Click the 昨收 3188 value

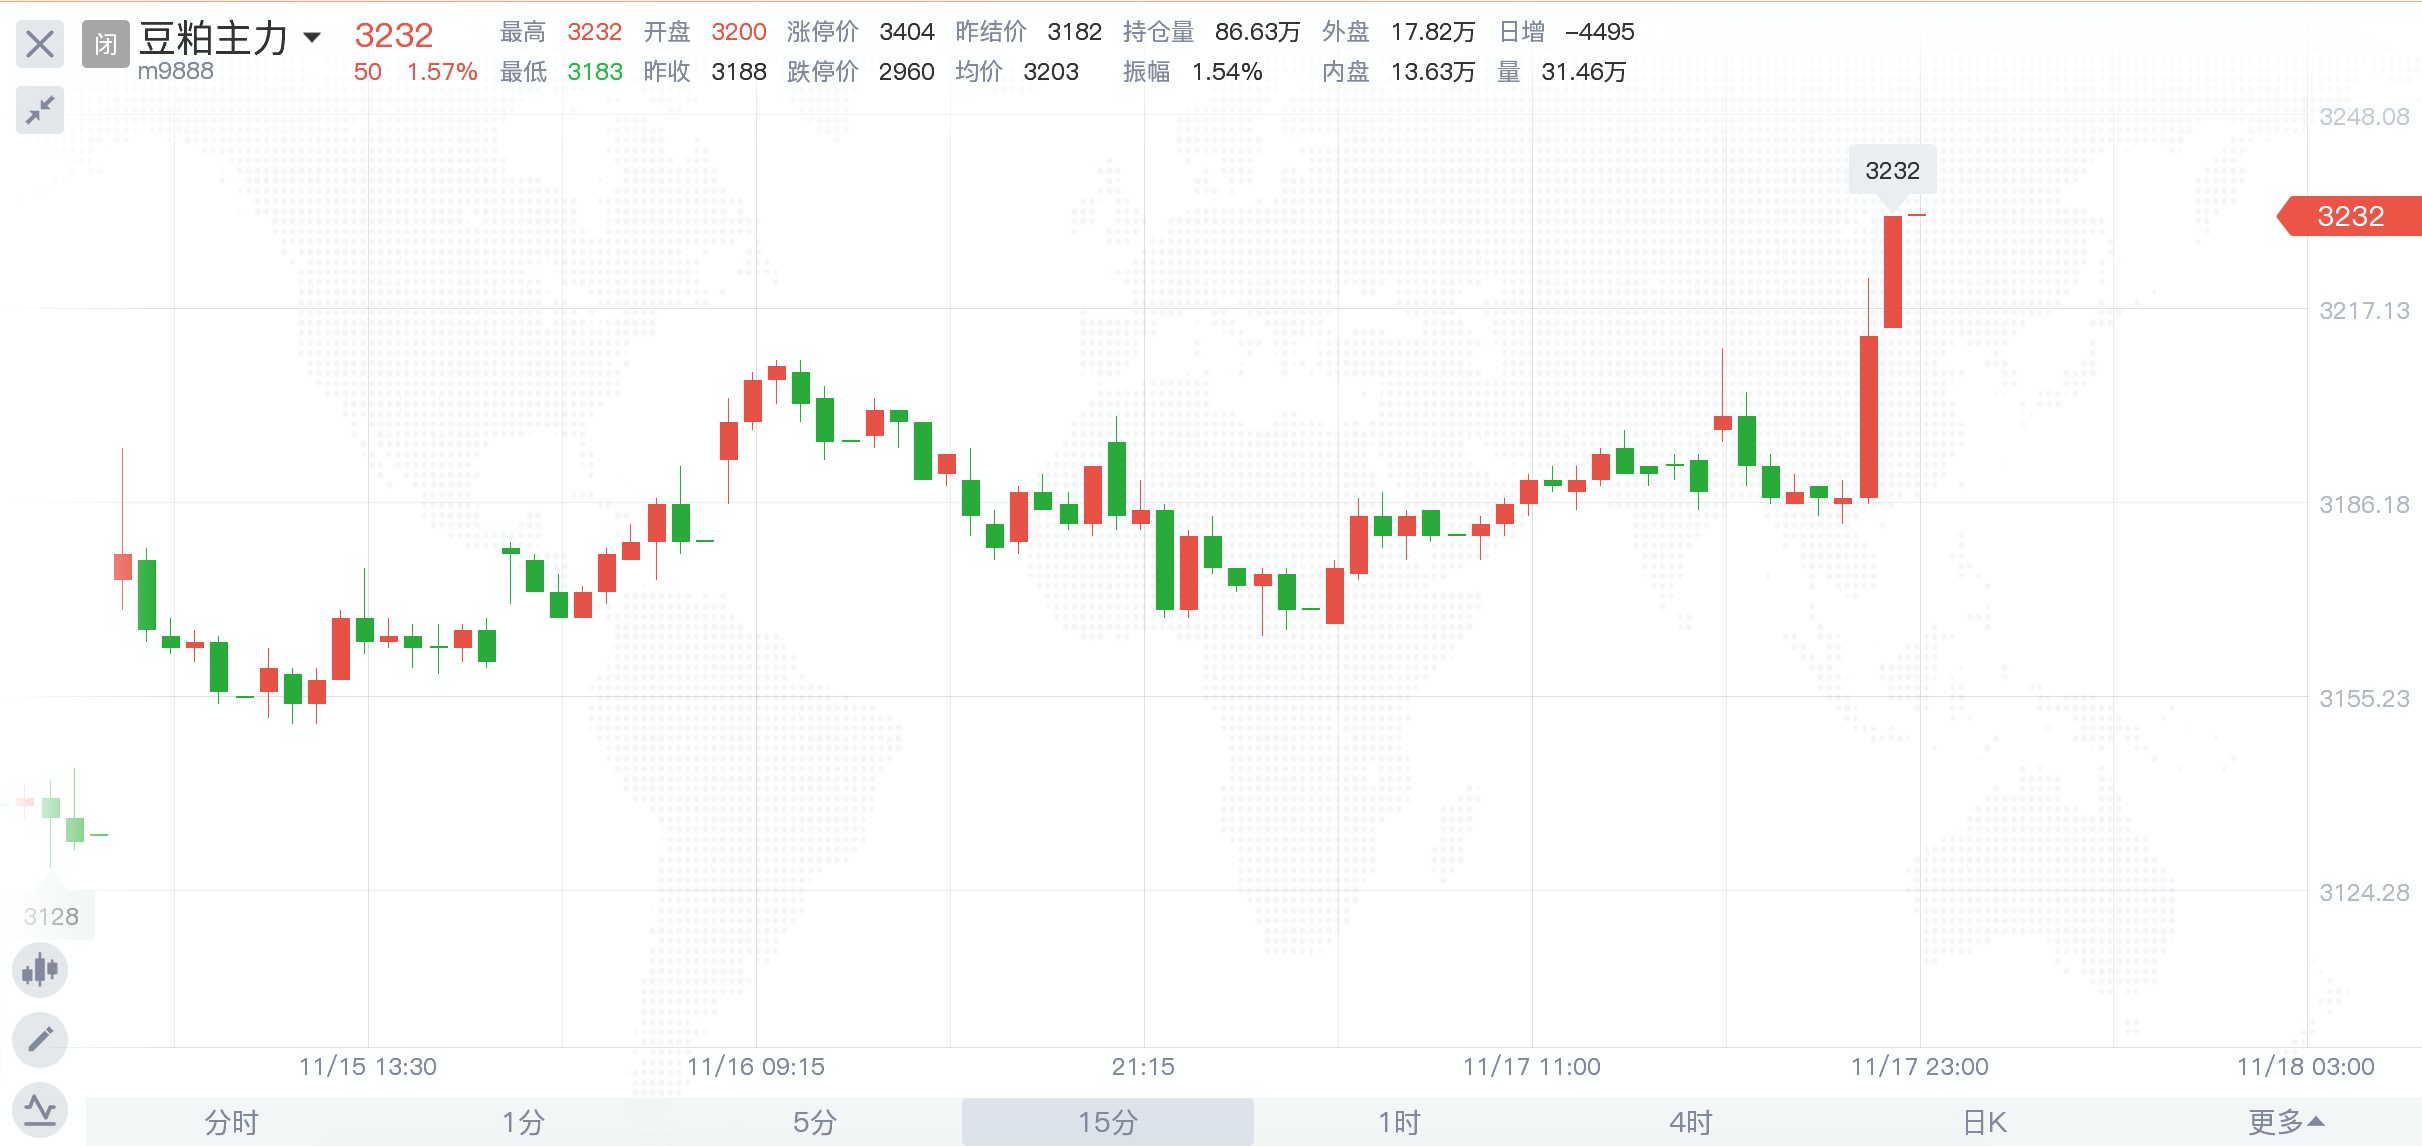(x=739, y=72)
